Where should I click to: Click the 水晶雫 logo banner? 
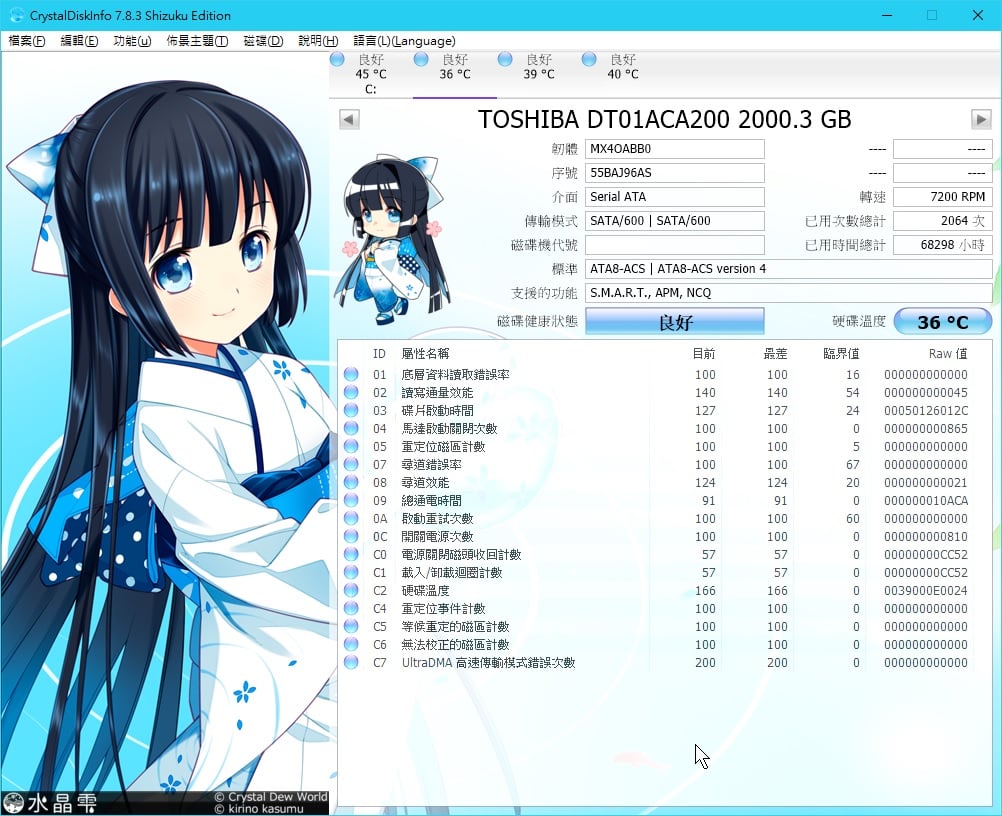[x=50, y=803]
